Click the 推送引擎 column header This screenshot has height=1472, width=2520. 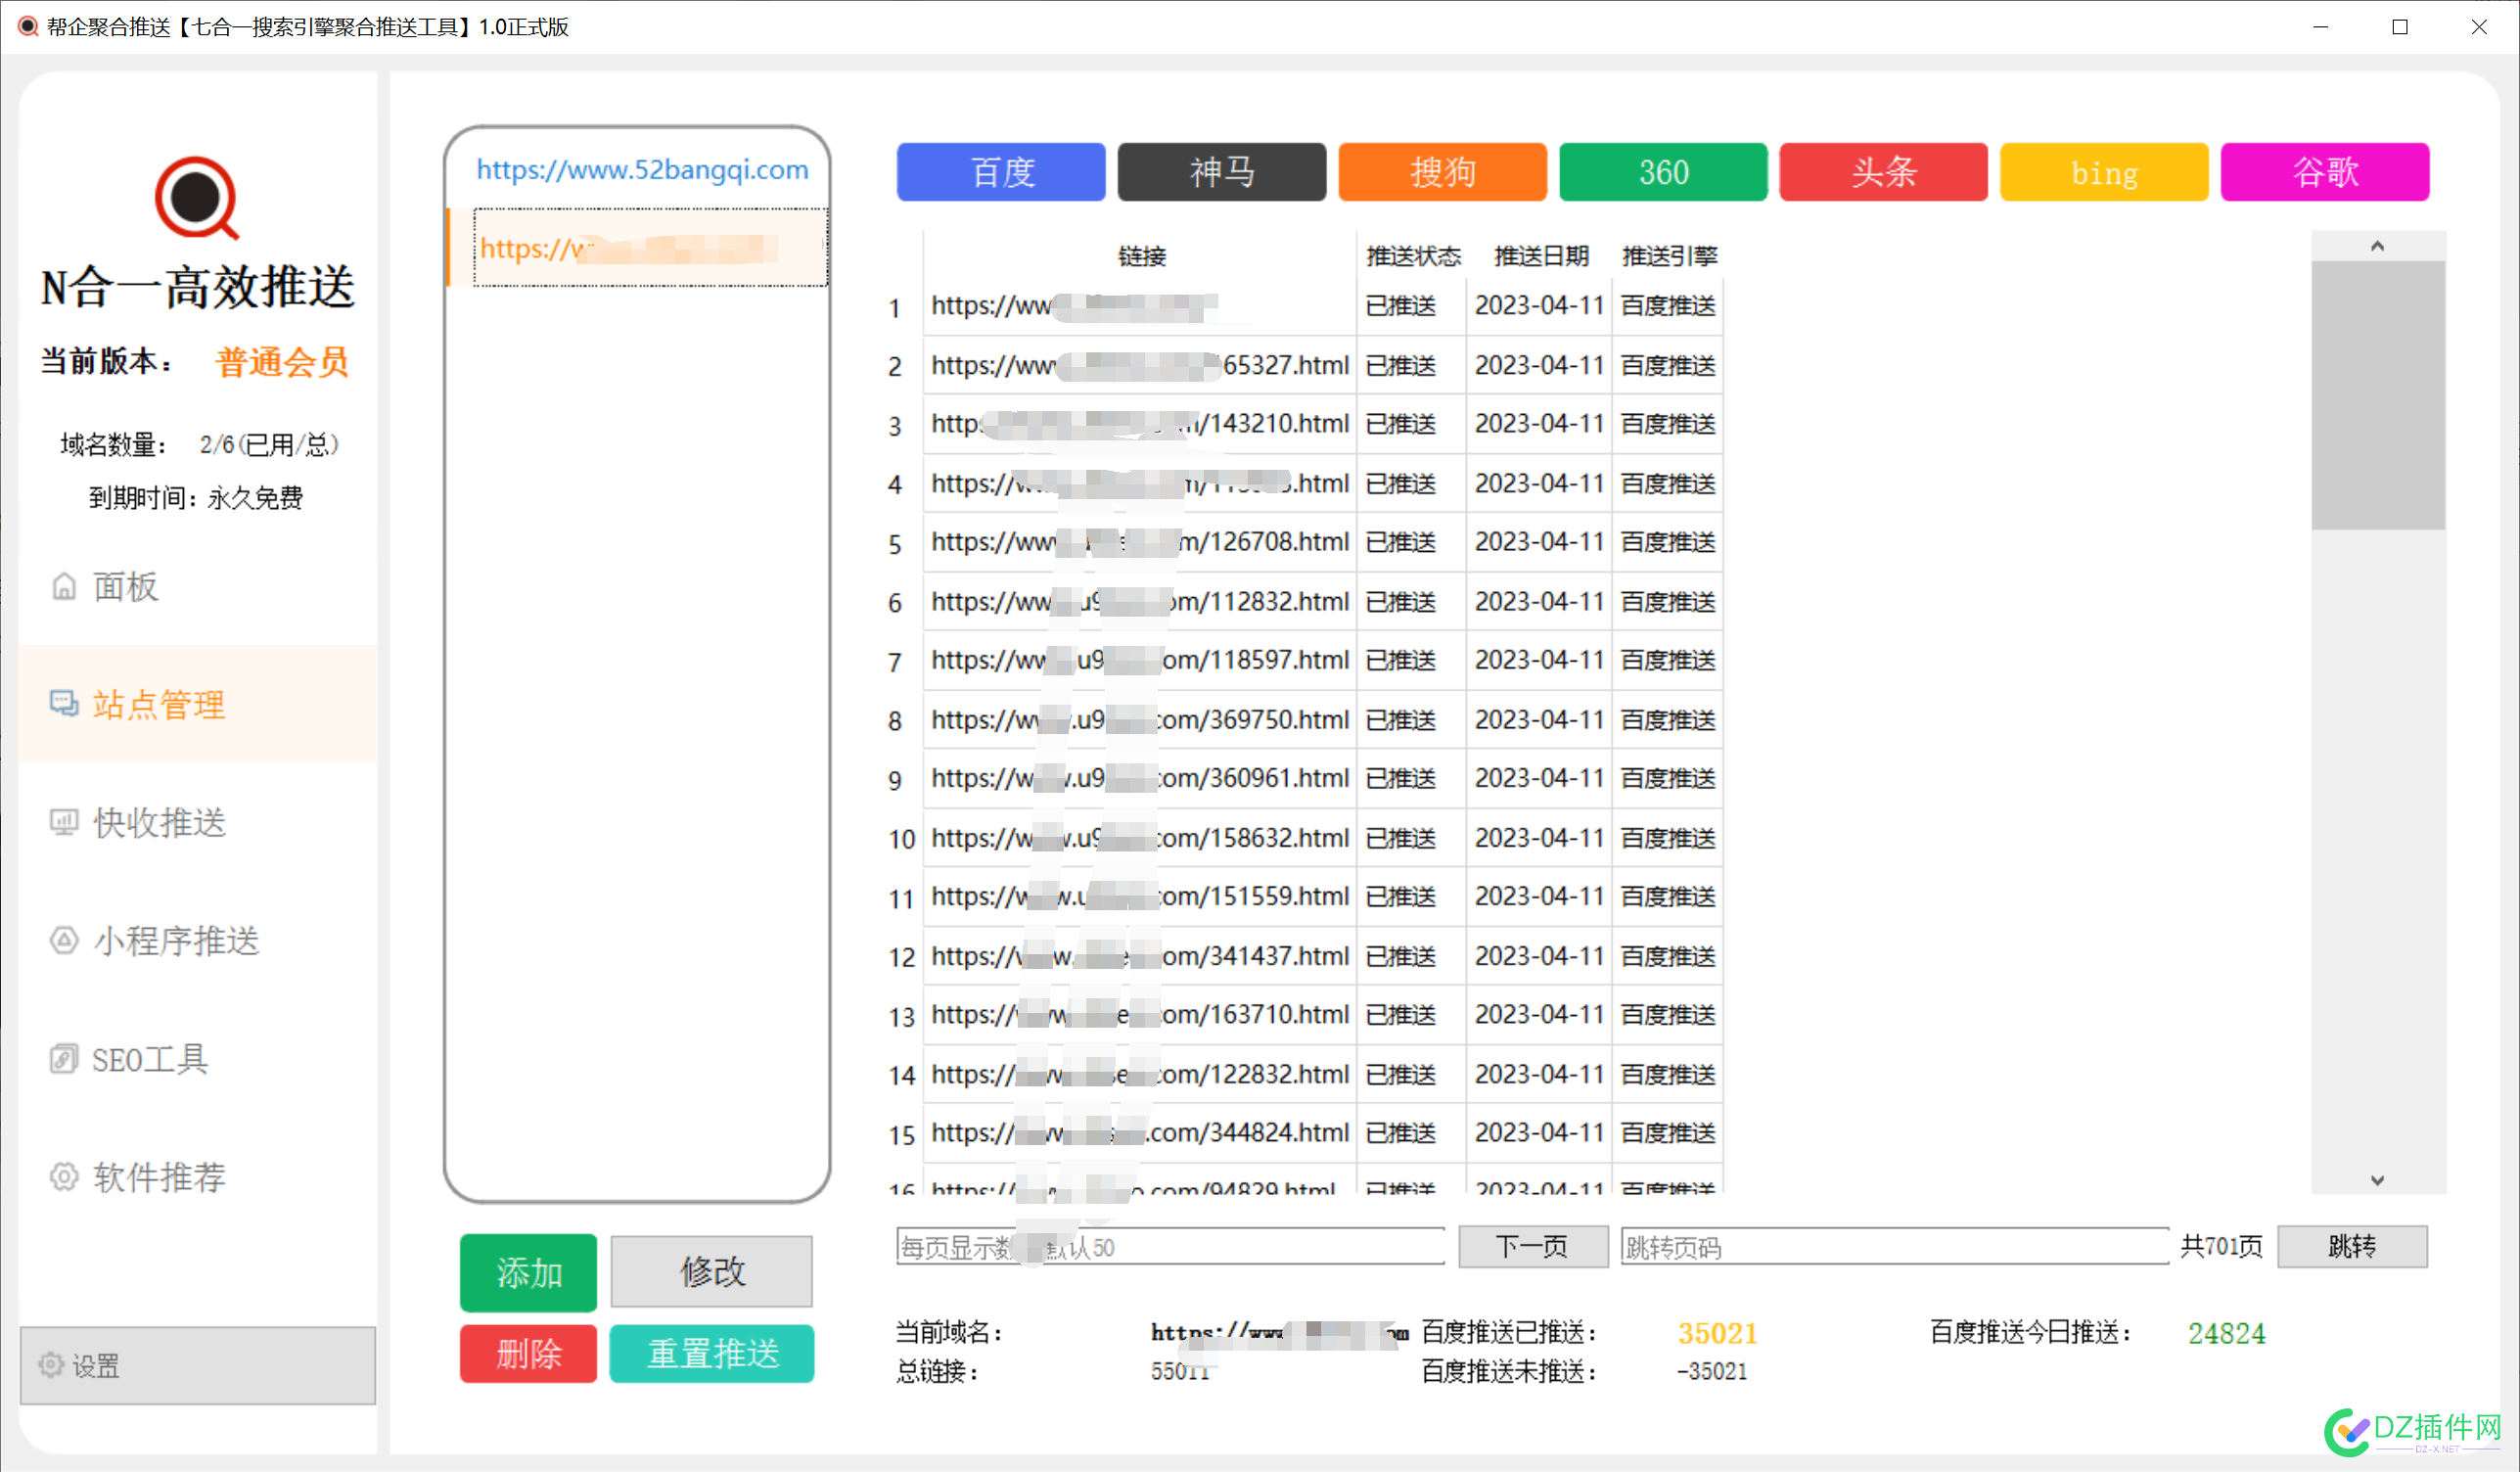[1669, 256]
